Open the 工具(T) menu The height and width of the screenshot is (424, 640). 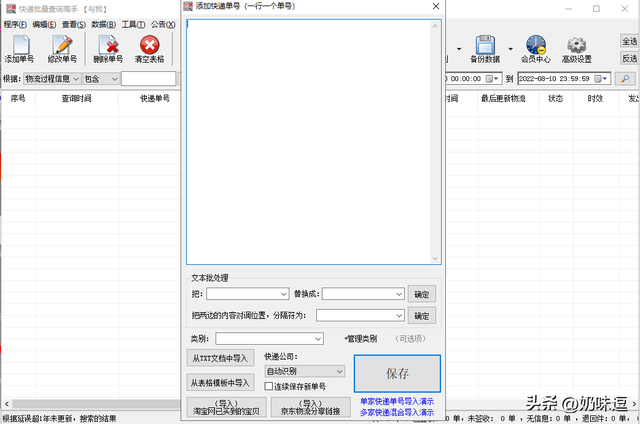[x=133, y=24]
